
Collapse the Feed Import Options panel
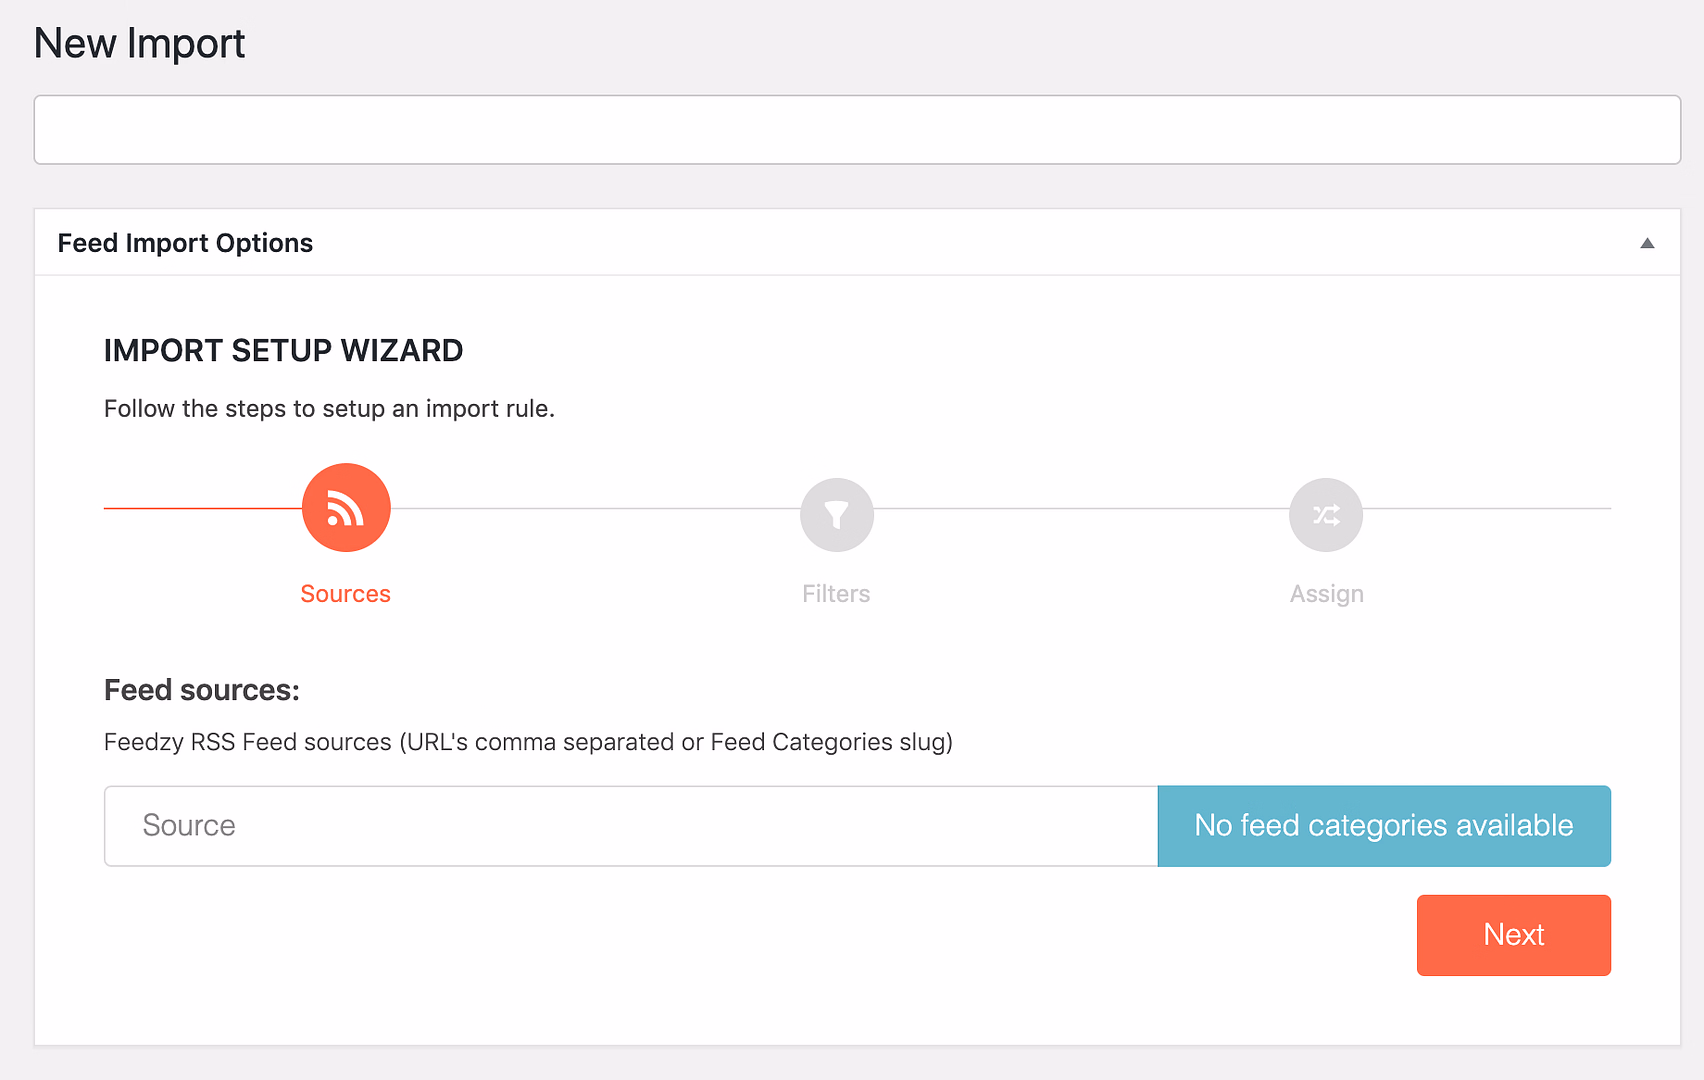[x=1649, y=242]
